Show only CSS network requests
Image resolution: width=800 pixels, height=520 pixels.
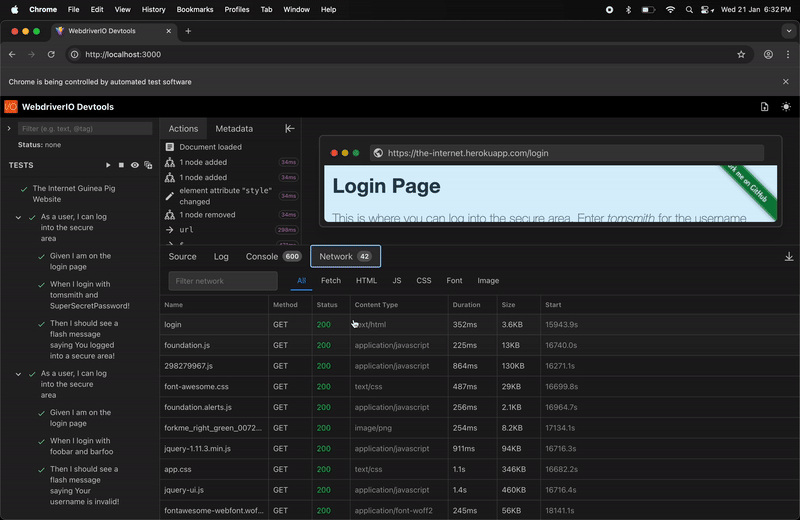[x=423, y=281]
